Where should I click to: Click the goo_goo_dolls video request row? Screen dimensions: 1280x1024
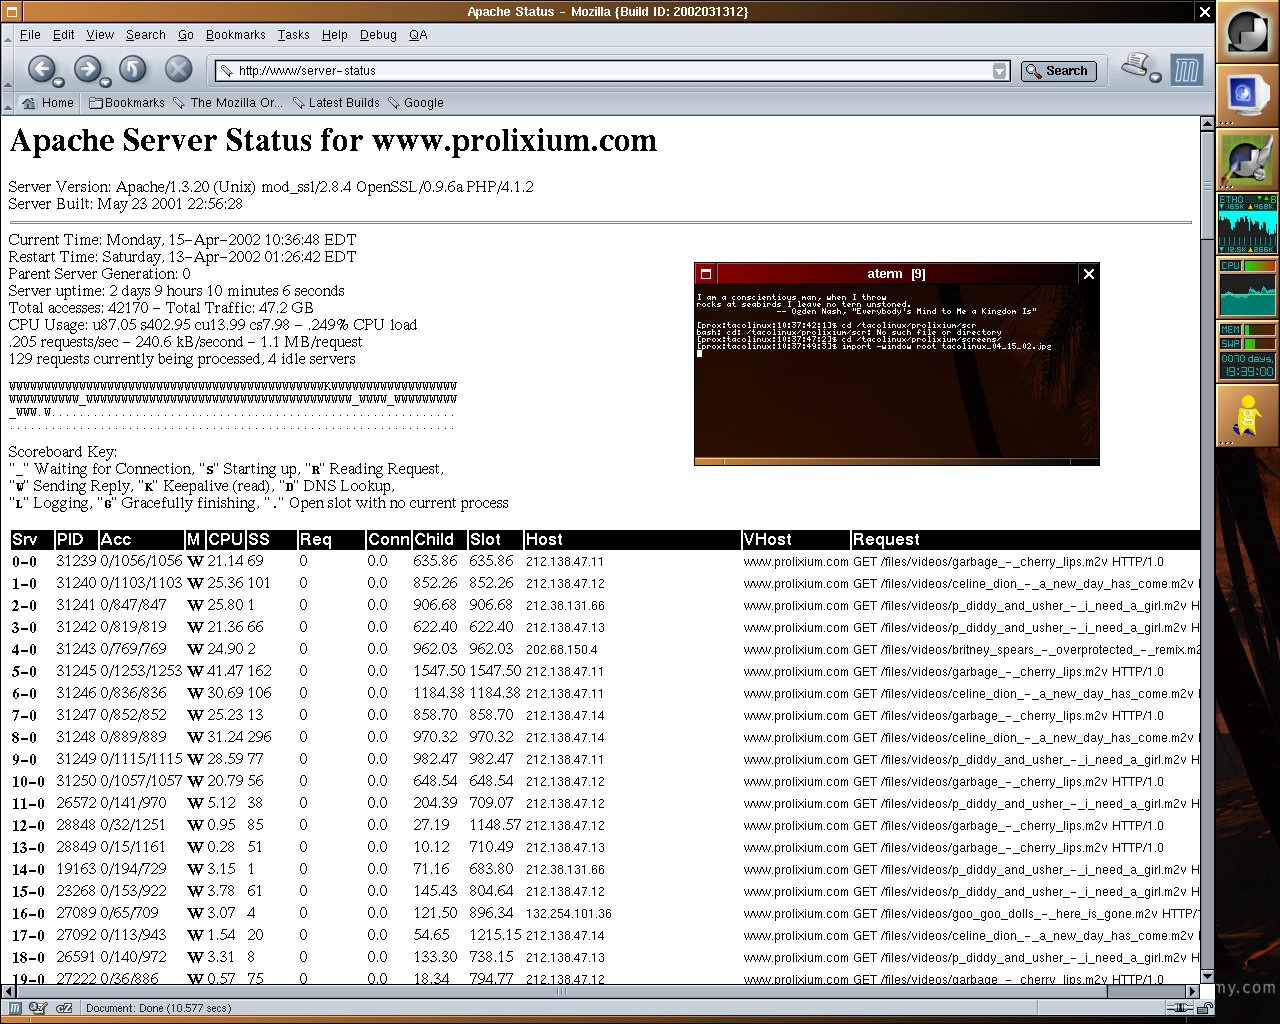[1025, 914]
